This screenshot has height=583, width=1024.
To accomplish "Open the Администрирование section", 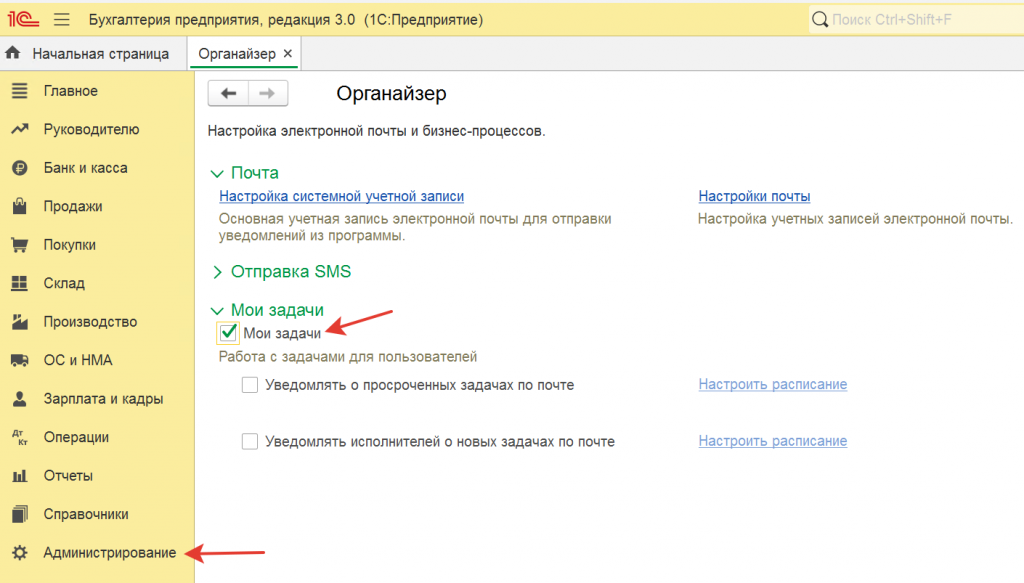I will [x=110, y=553].
